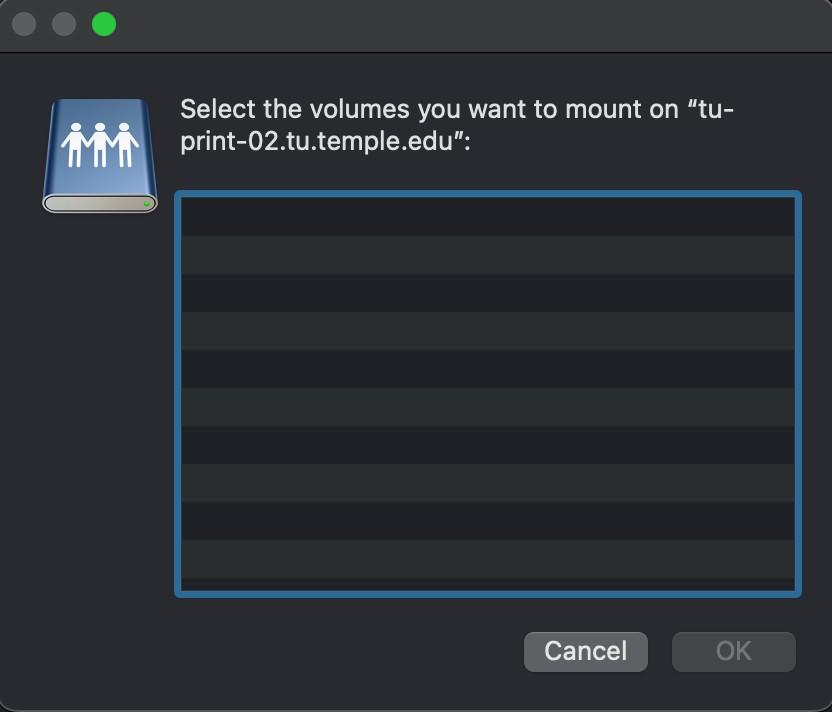Select the middle row of the volume list
832x712 pixels.
tap(487, 392)
